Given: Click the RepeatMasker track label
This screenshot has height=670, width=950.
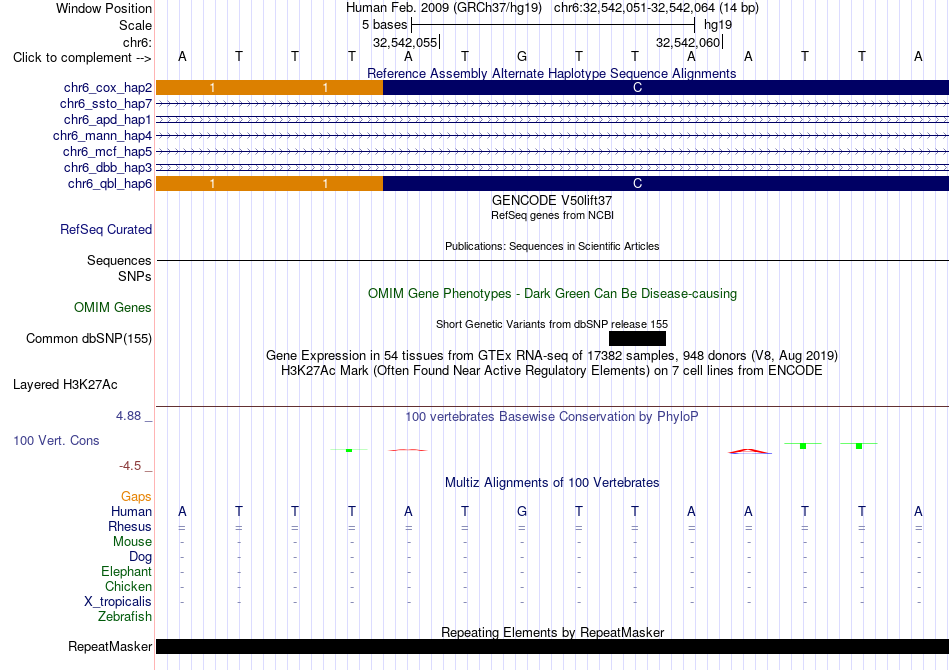Looking at the screenshot, I should pyautogui.click(x=110, y=646).
